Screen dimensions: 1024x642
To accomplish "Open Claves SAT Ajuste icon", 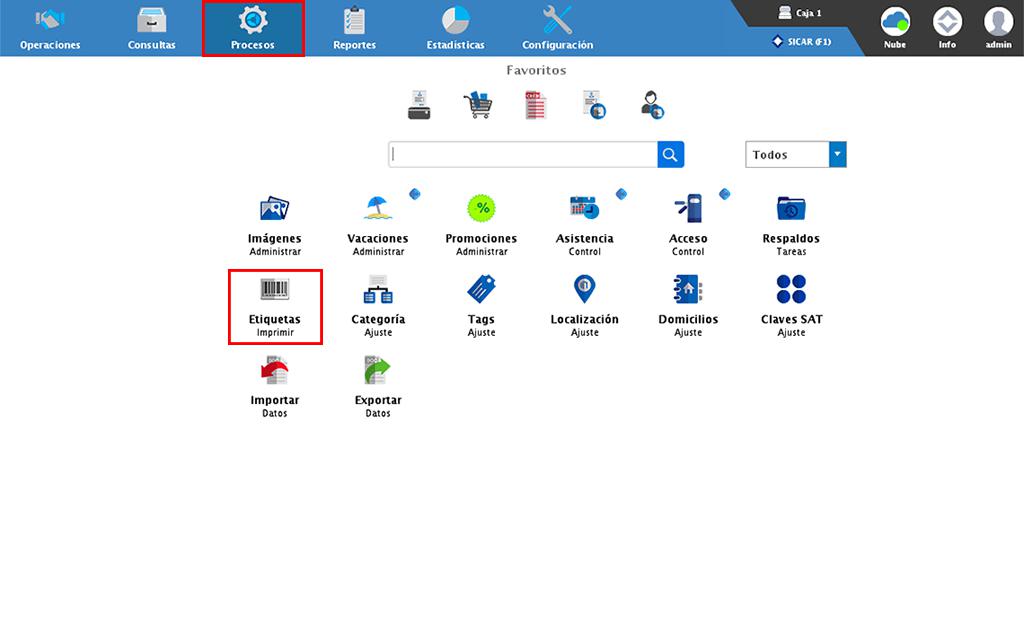I will [791, 290].
